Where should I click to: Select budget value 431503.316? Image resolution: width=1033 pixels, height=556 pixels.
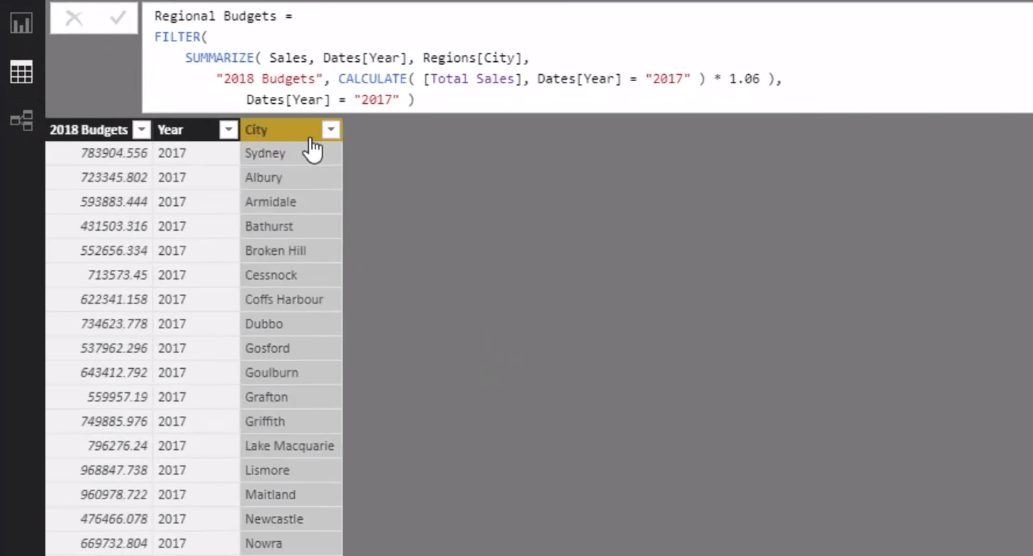tap(99, 226)
